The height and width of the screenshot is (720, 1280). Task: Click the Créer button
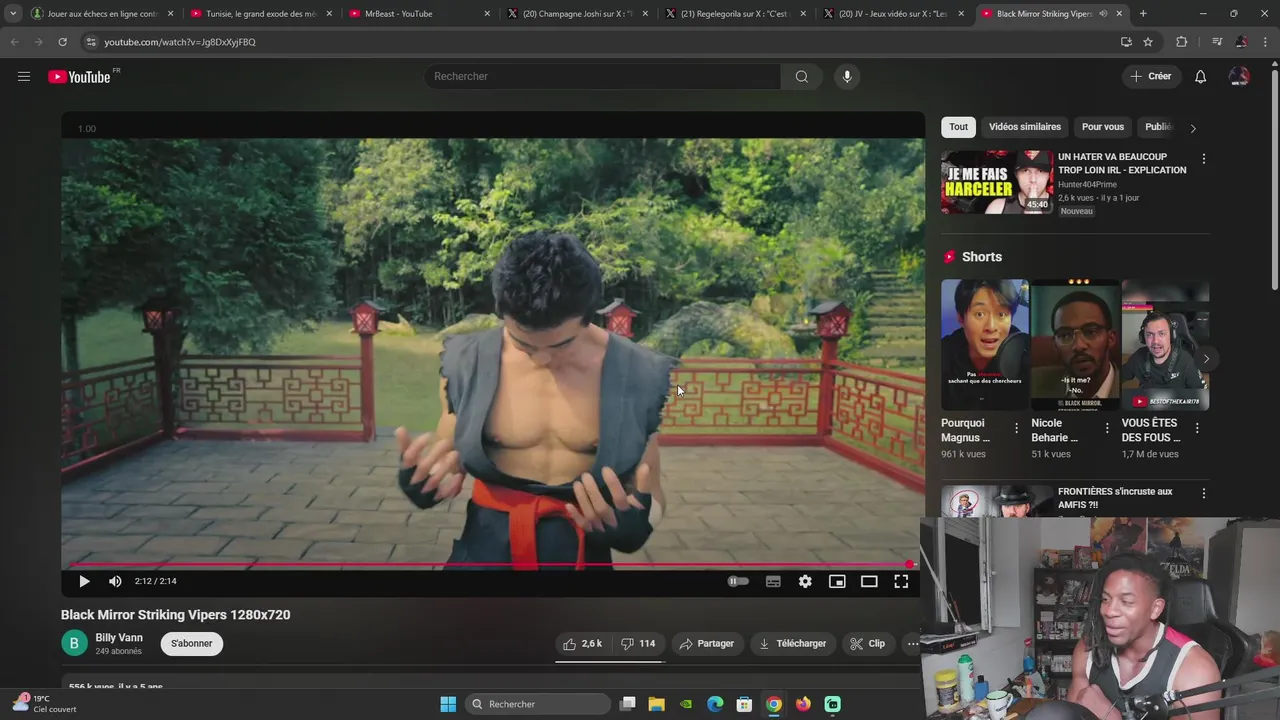(1151, 76)
